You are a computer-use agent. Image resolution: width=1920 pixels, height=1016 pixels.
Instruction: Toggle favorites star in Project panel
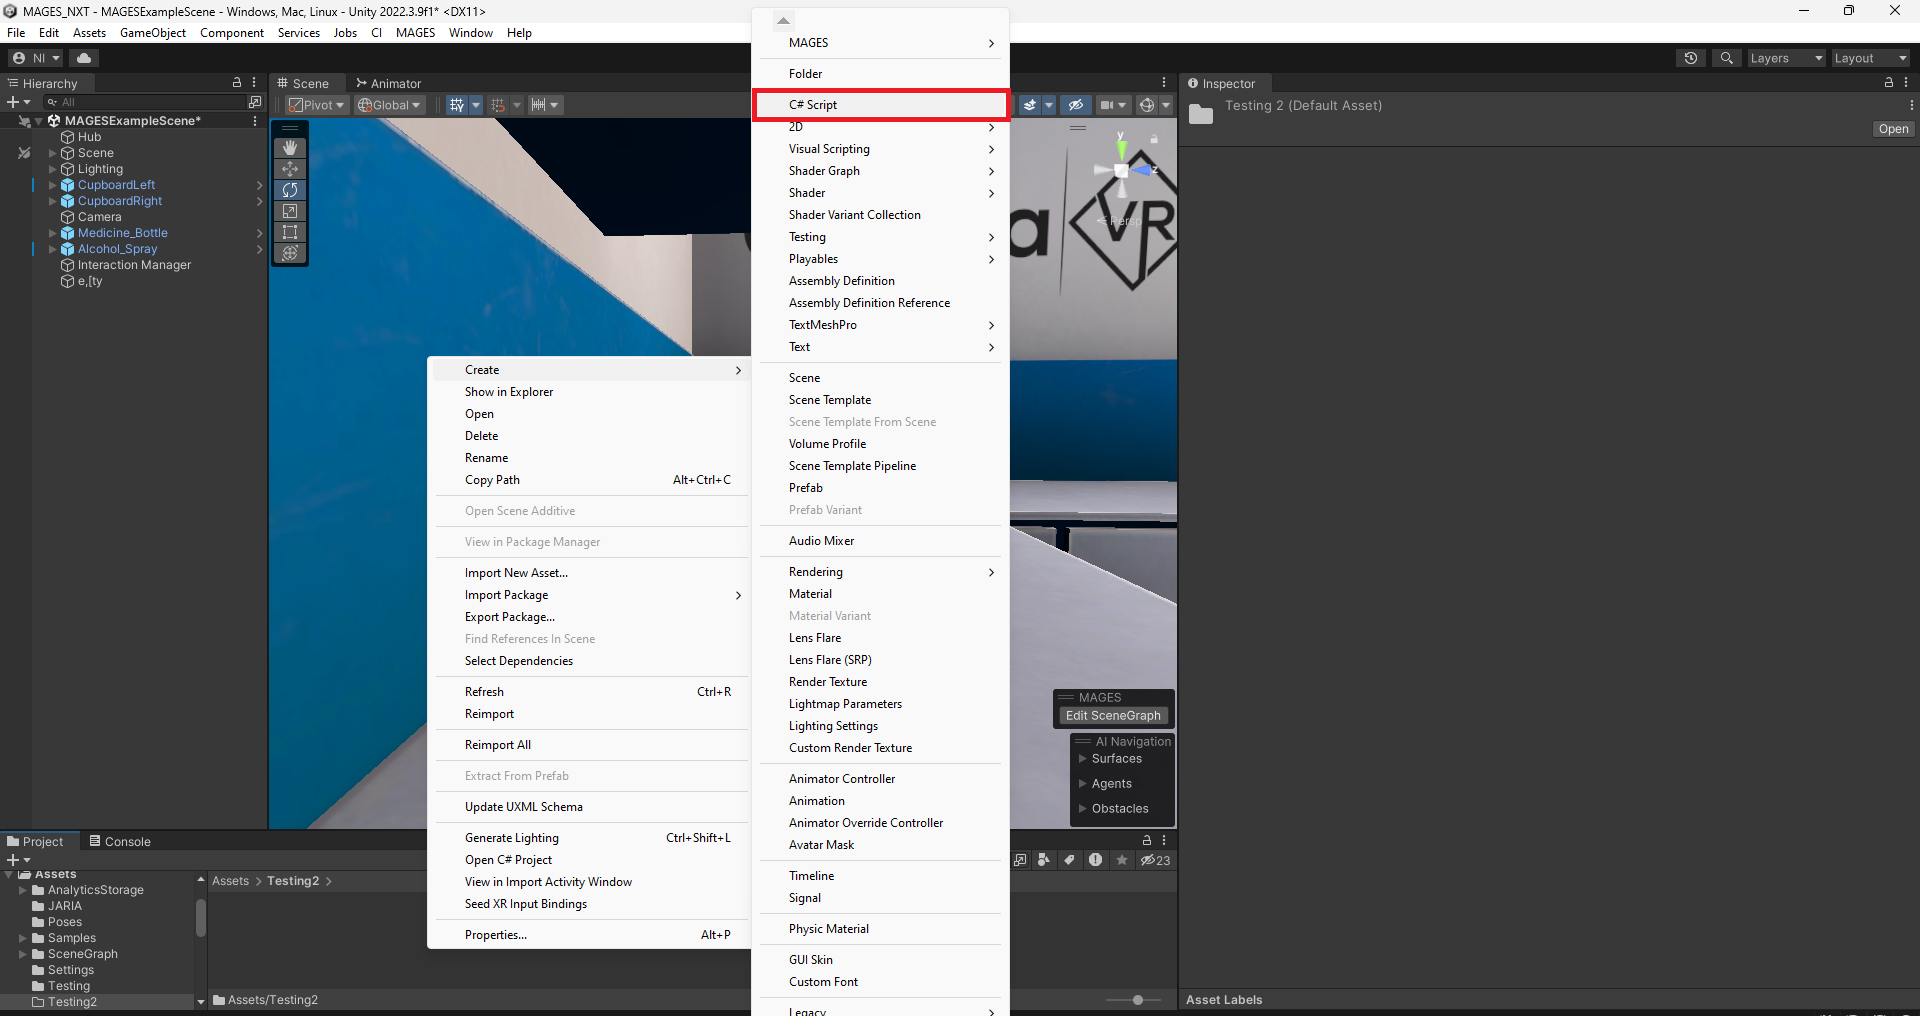tap(1122, 860)
